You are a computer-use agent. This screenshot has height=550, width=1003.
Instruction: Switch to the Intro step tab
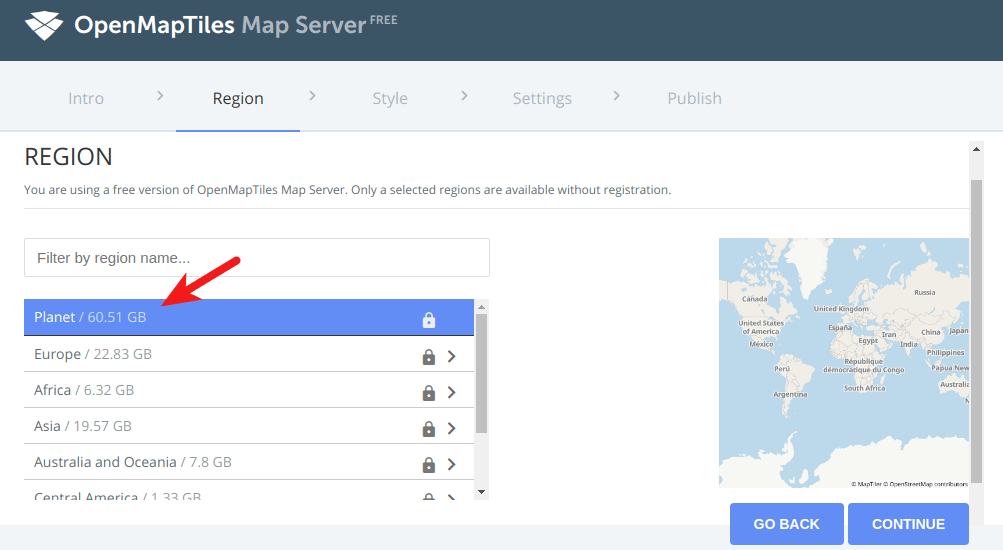tap(86, 98)
